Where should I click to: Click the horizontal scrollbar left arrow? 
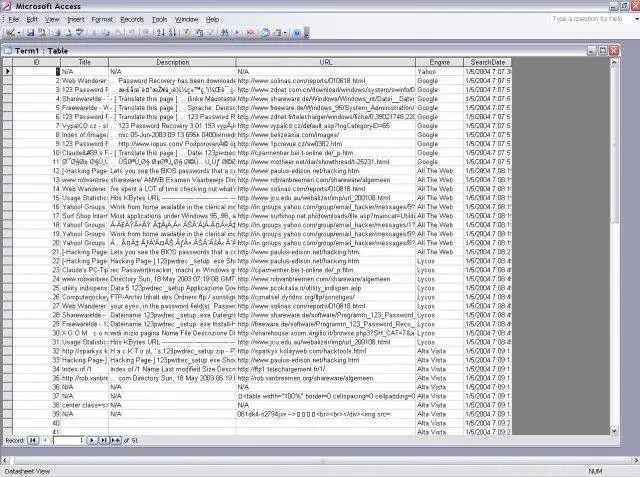(4, 460)
